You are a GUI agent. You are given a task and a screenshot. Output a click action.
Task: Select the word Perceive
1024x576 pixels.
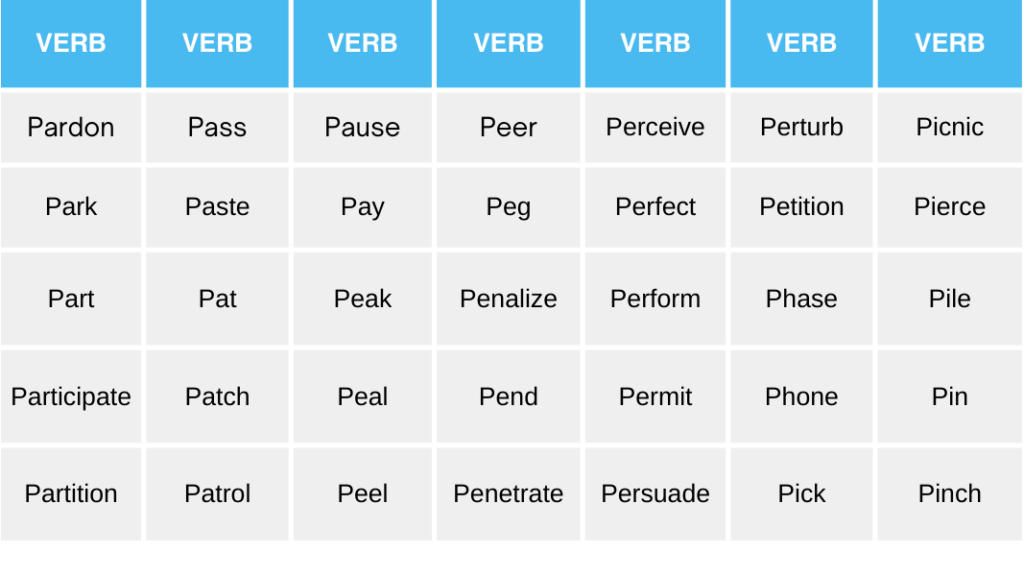click(x=655, y=127)
